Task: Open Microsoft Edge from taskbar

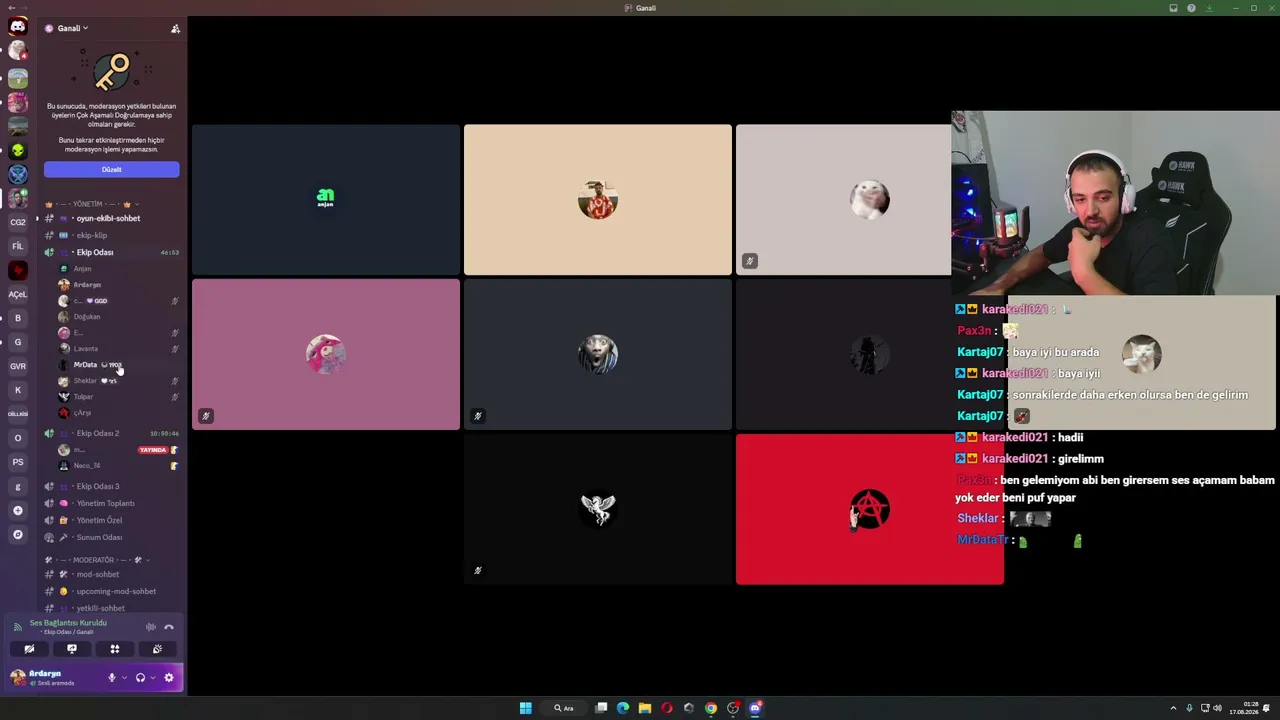Action: tap(623, 708)
